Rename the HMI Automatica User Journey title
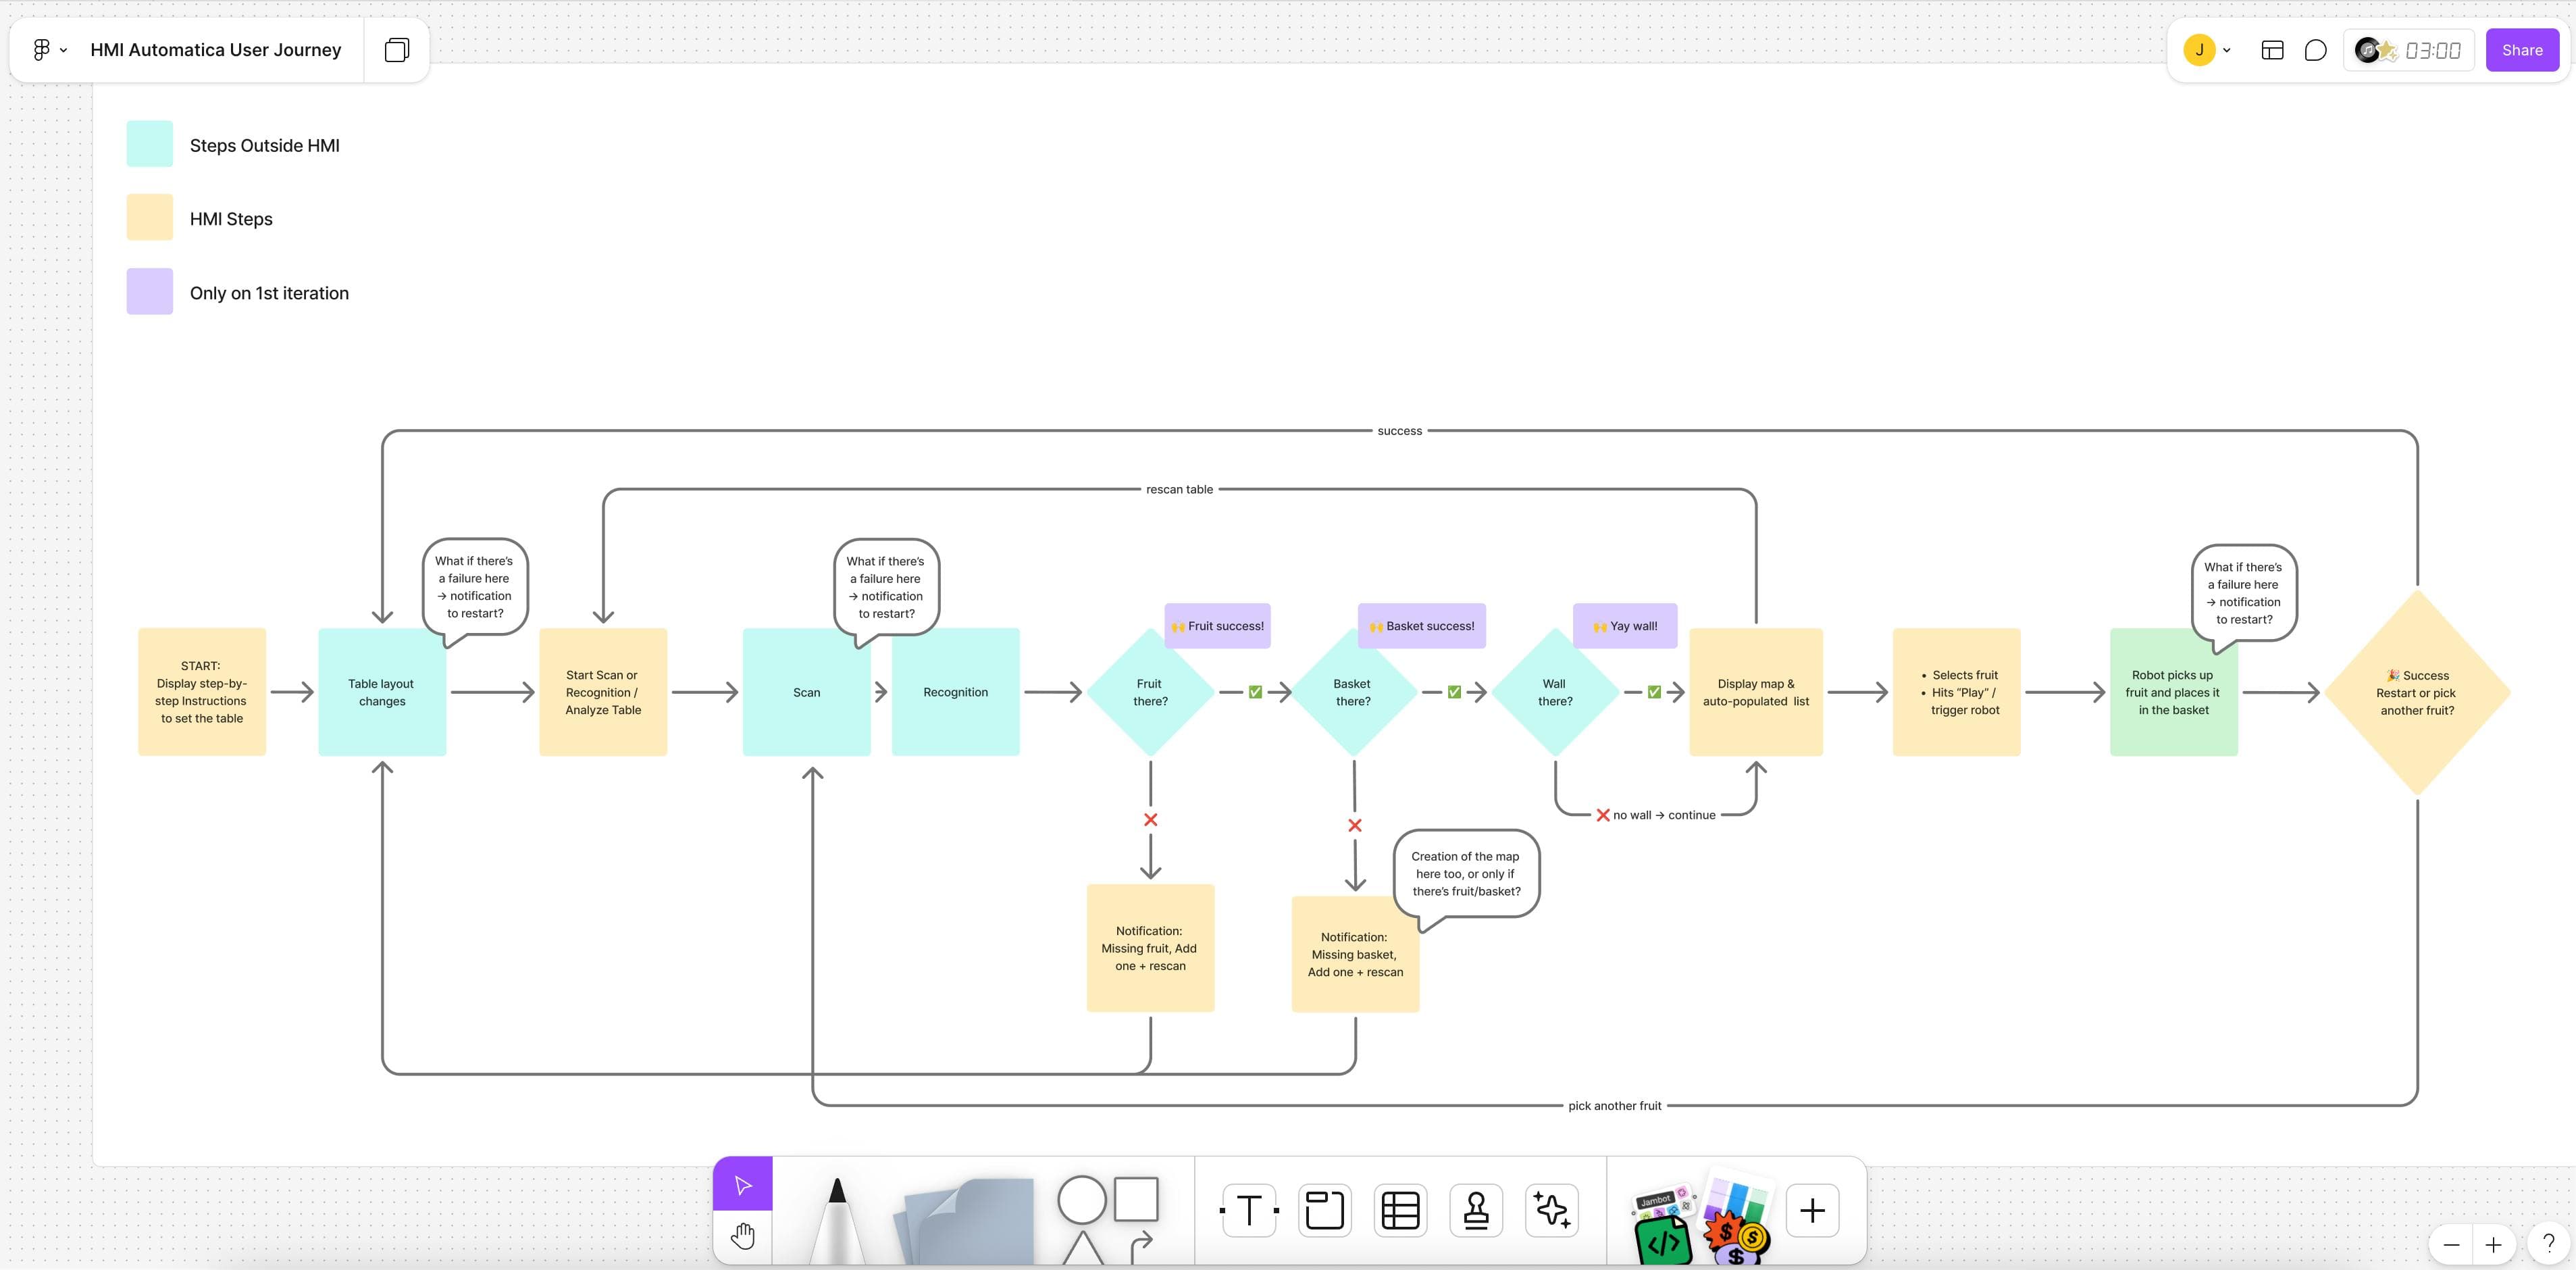This screenshot has width=2576, height=1270. tap(215, 49)
